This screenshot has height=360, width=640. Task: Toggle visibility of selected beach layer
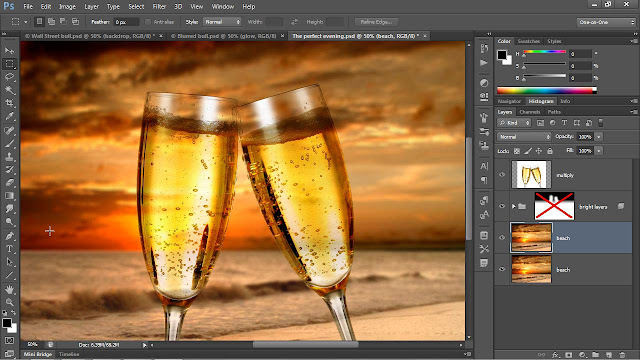502,238
